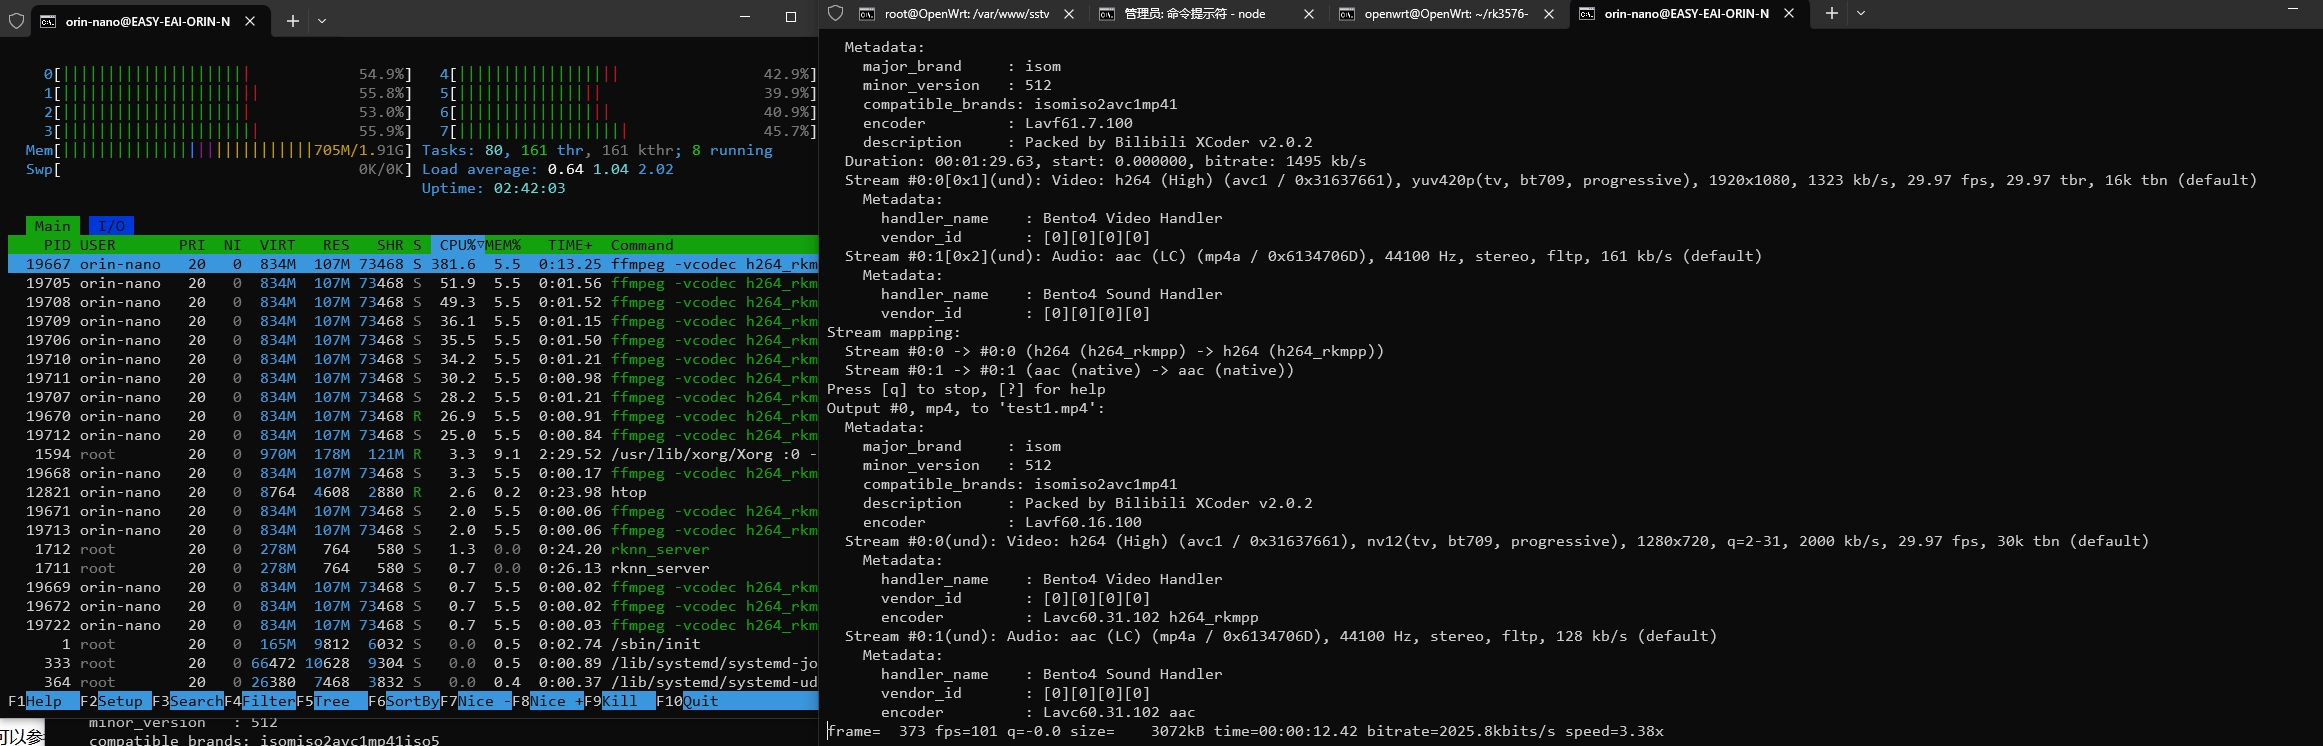
Task: Expand the right terminal profile dropdown
Action: [1861, 13]
